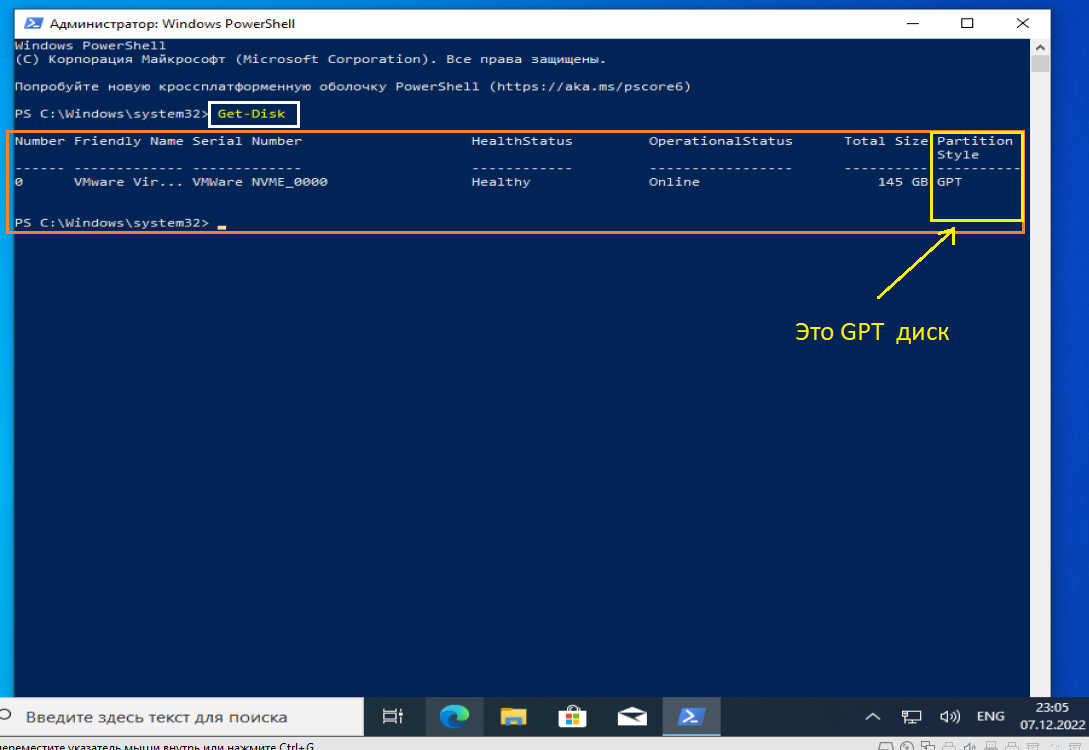Click the scrollbar up arrow in PowerShell
Viewport: 1089px width, 750px height.
(1040, 47)
